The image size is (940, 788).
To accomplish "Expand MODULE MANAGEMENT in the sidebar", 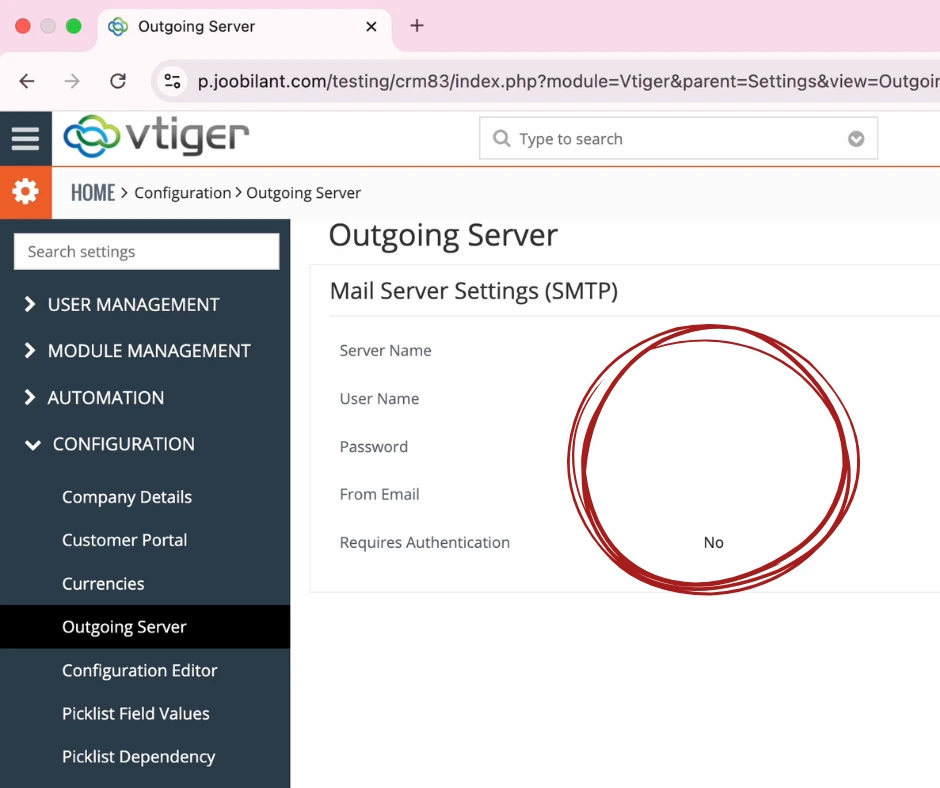I will [148, 351].
